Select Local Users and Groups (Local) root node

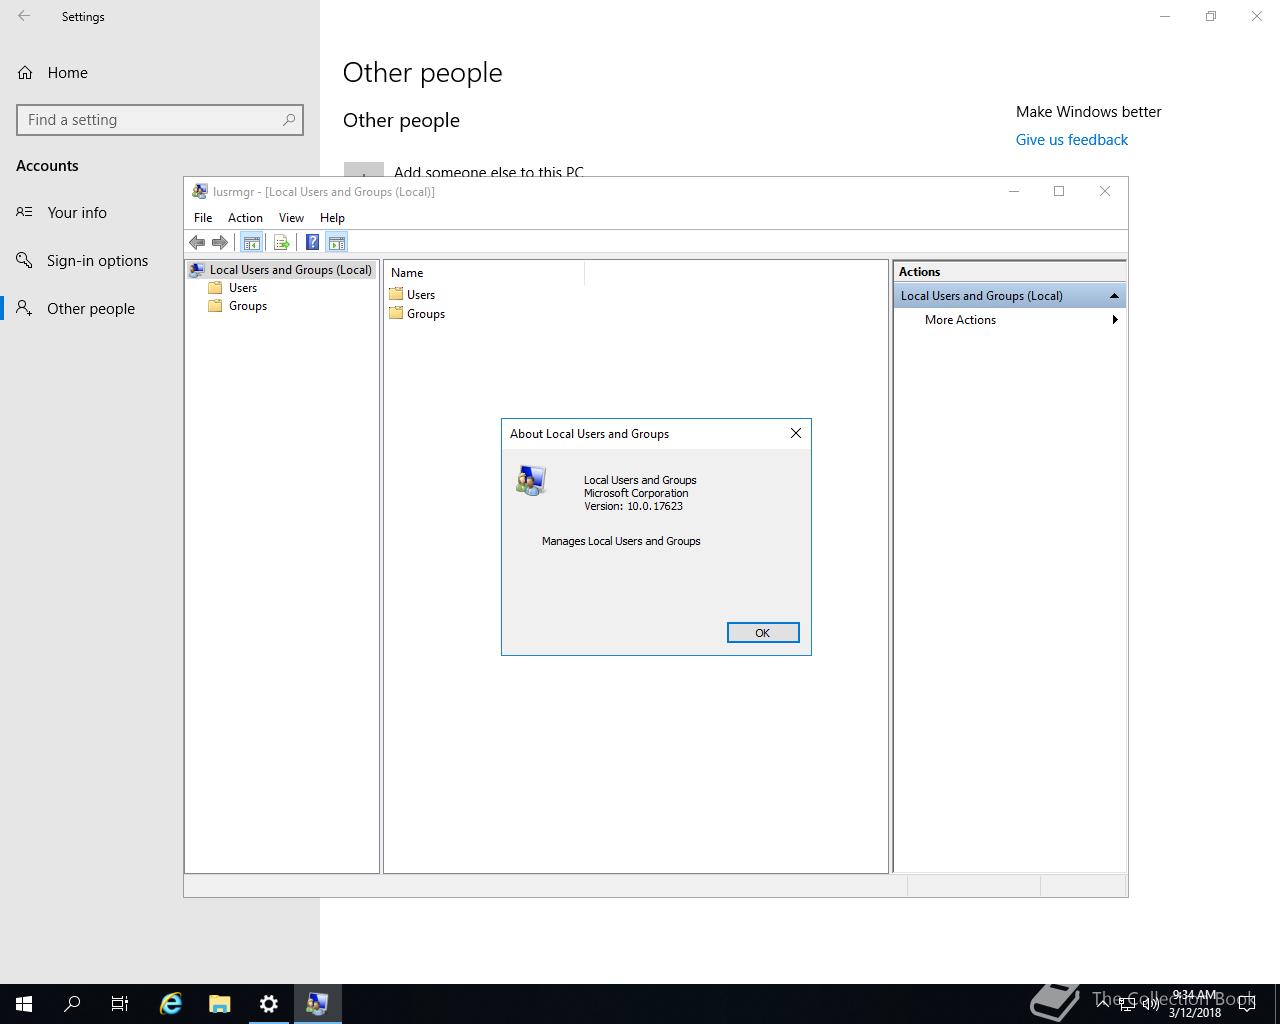point(282,270)
